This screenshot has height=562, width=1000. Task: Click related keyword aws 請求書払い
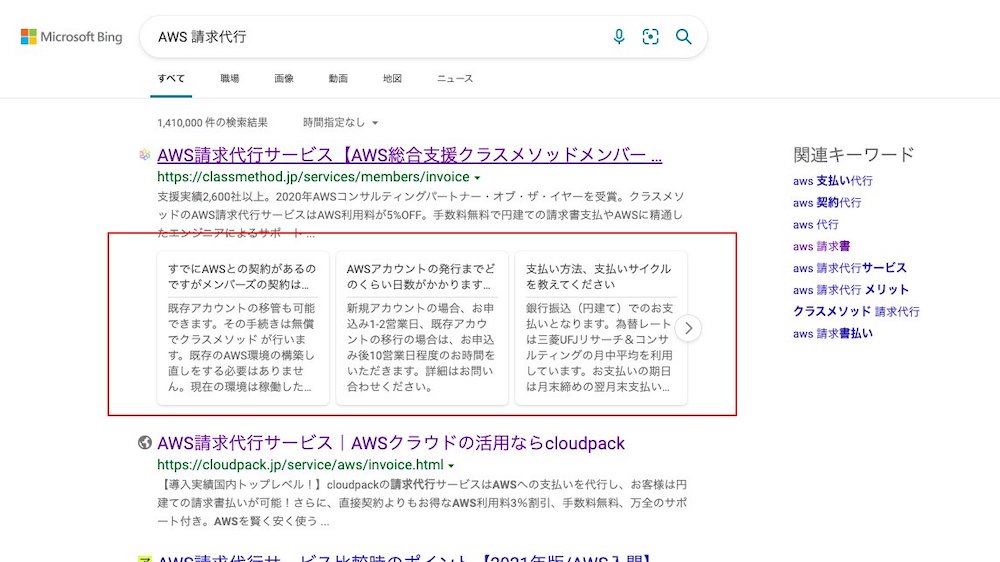coord(832,334)
